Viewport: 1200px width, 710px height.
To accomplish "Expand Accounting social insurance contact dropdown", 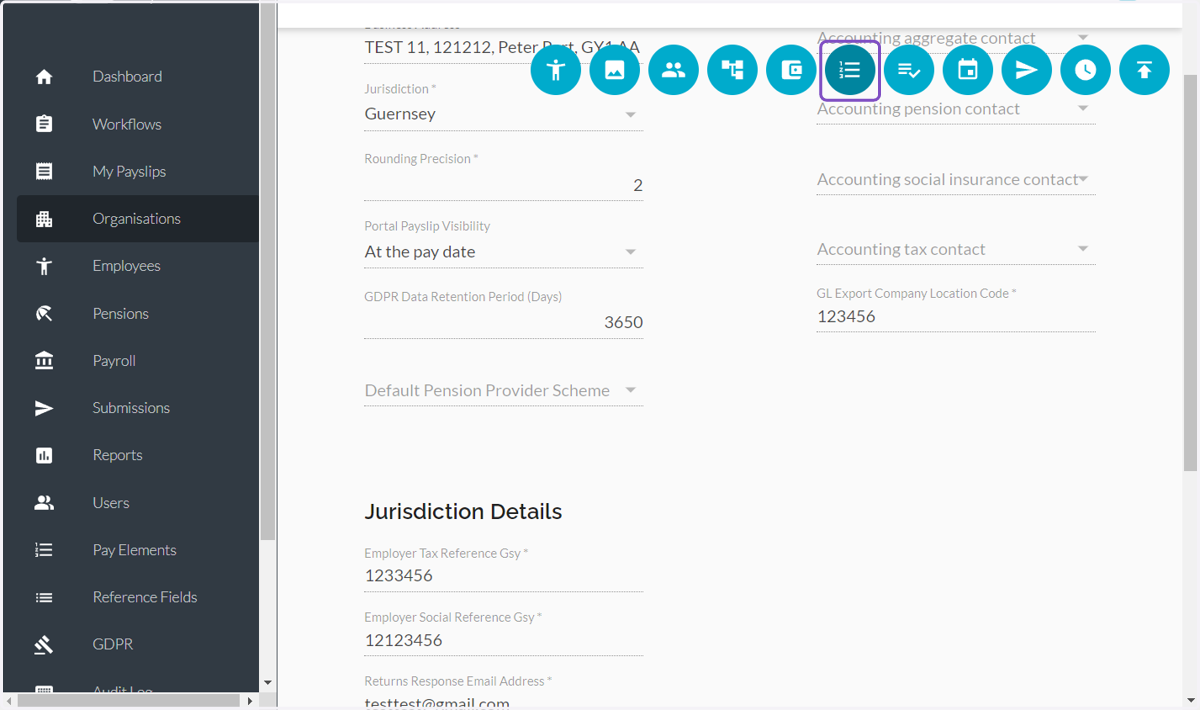I will [956, 179].
